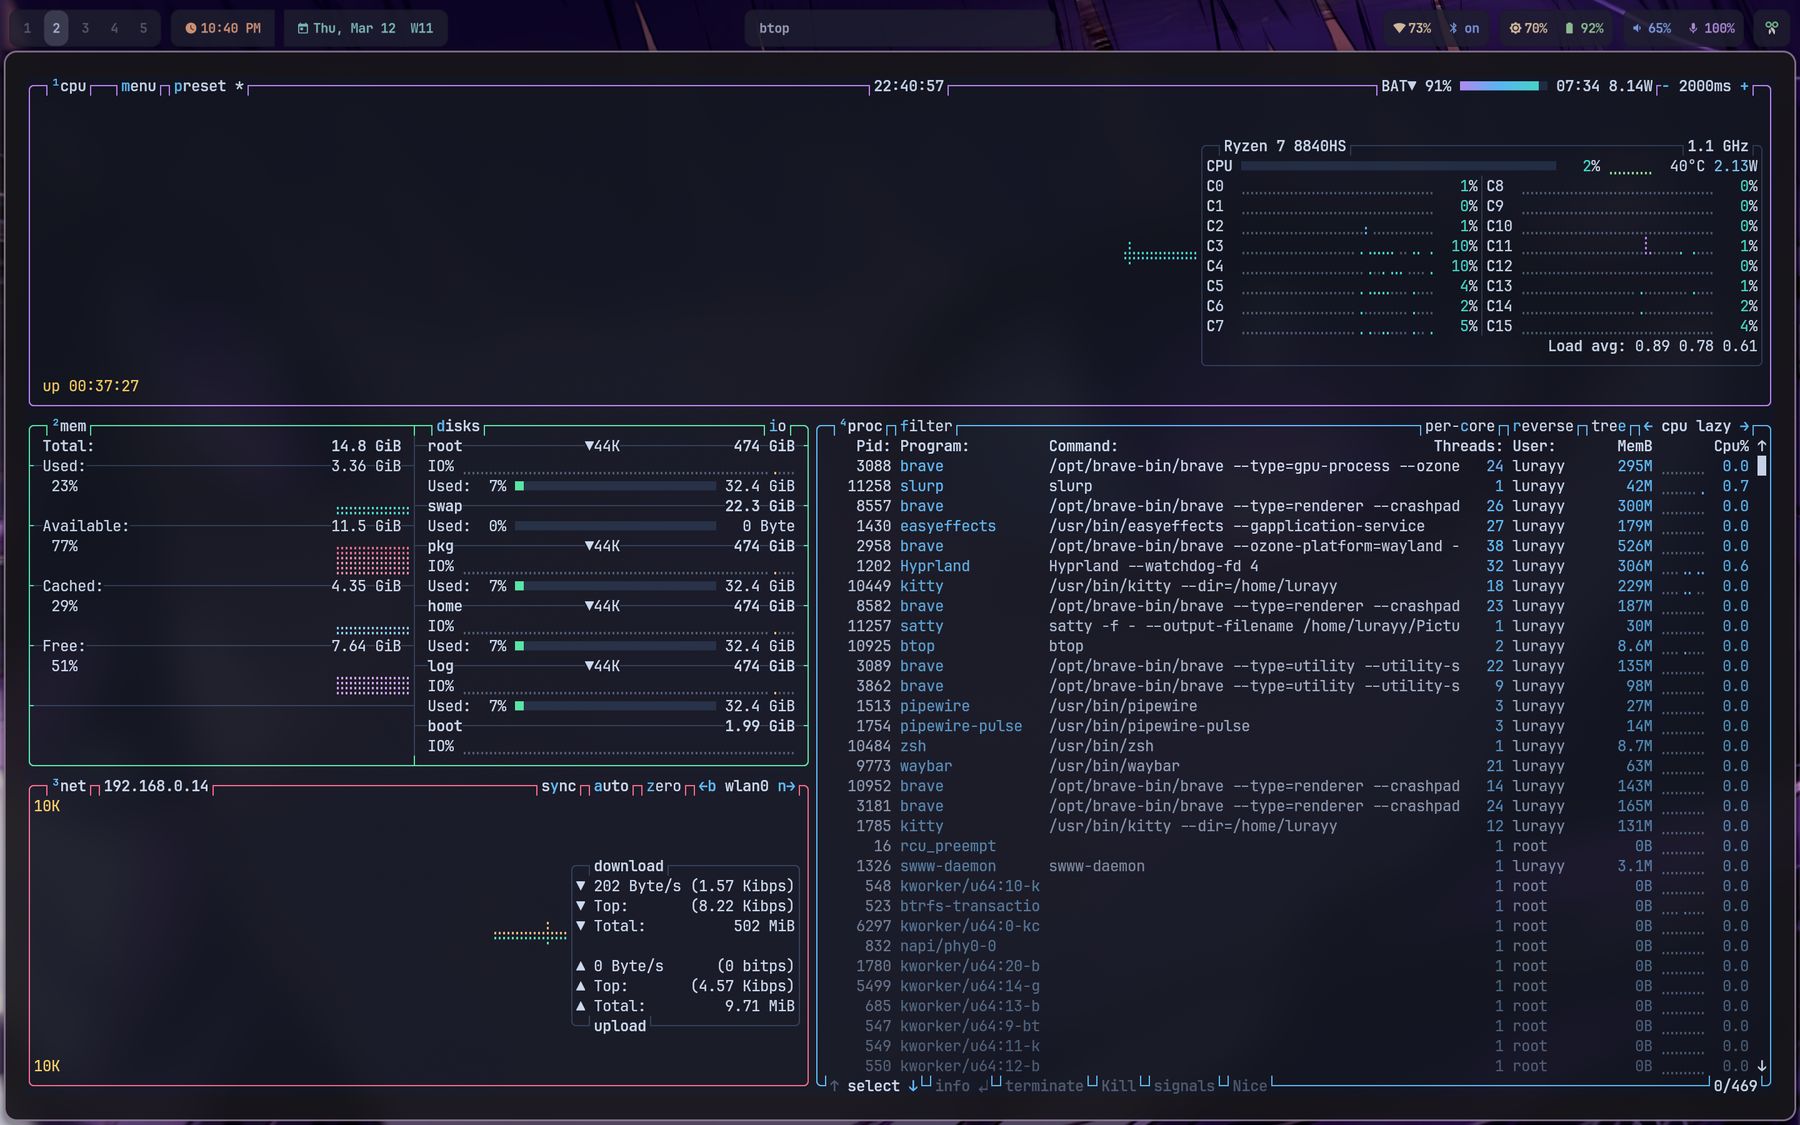Toggle per-core CPU usage in proc box
Screen dimensions: 1800x1125
(1459, 426)
